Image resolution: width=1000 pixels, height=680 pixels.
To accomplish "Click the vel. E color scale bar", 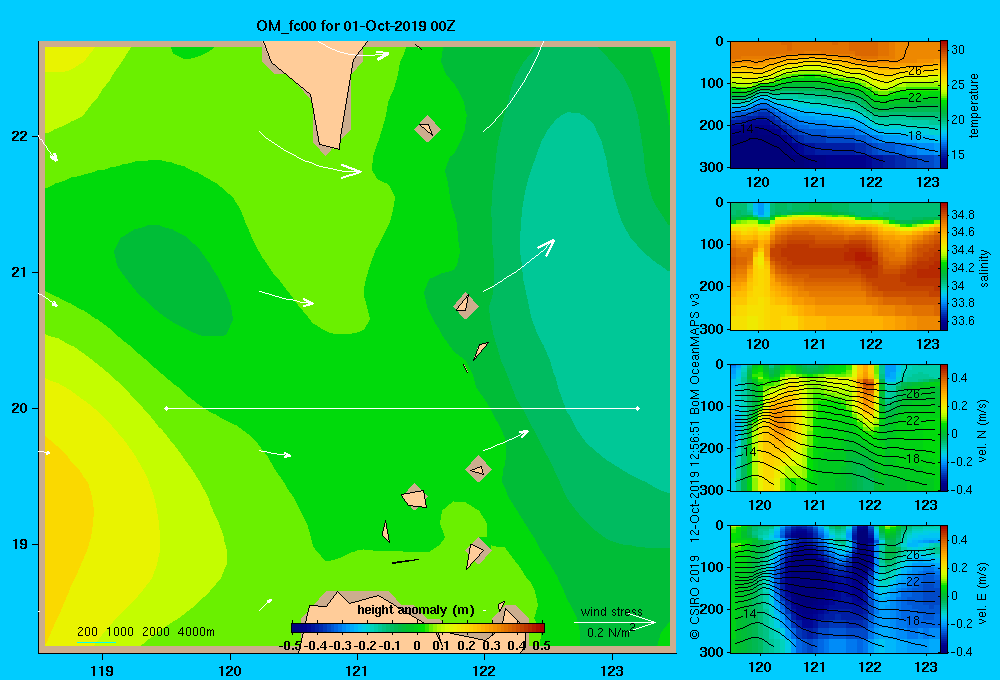I will [x=944, y=589].
